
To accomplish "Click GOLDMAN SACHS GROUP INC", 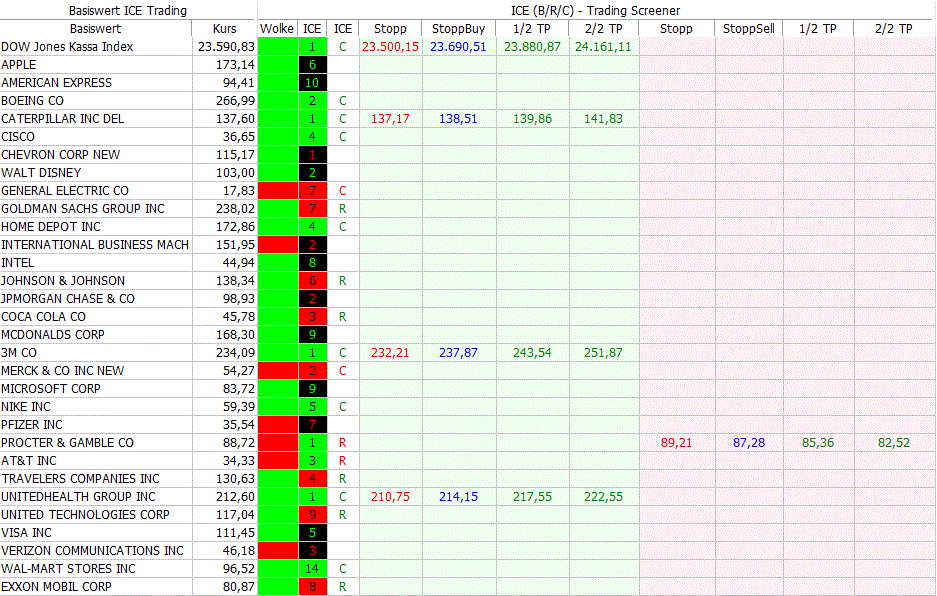I will 82,209.
